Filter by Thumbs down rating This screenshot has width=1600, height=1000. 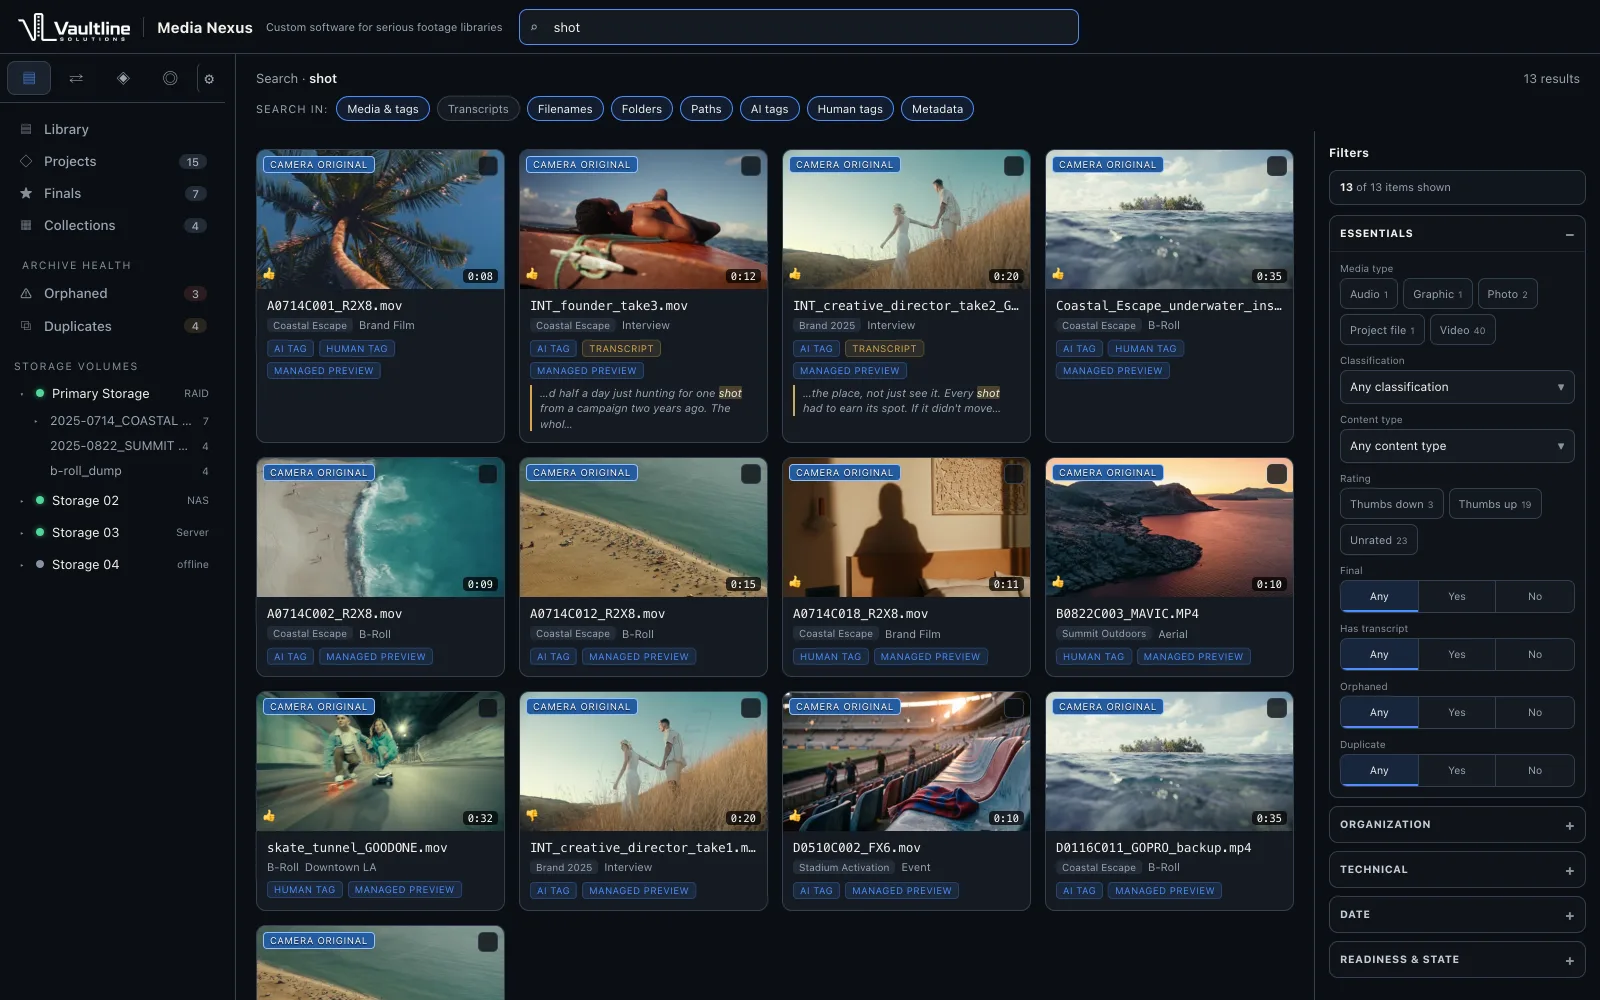1392,504
